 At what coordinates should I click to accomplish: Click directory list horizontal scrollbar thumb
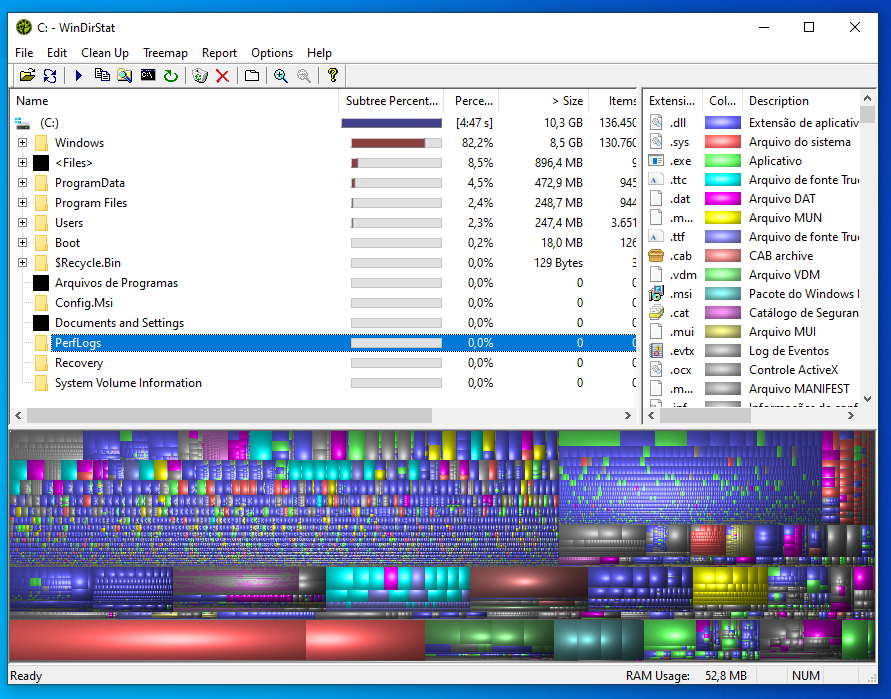click(229, 415)
